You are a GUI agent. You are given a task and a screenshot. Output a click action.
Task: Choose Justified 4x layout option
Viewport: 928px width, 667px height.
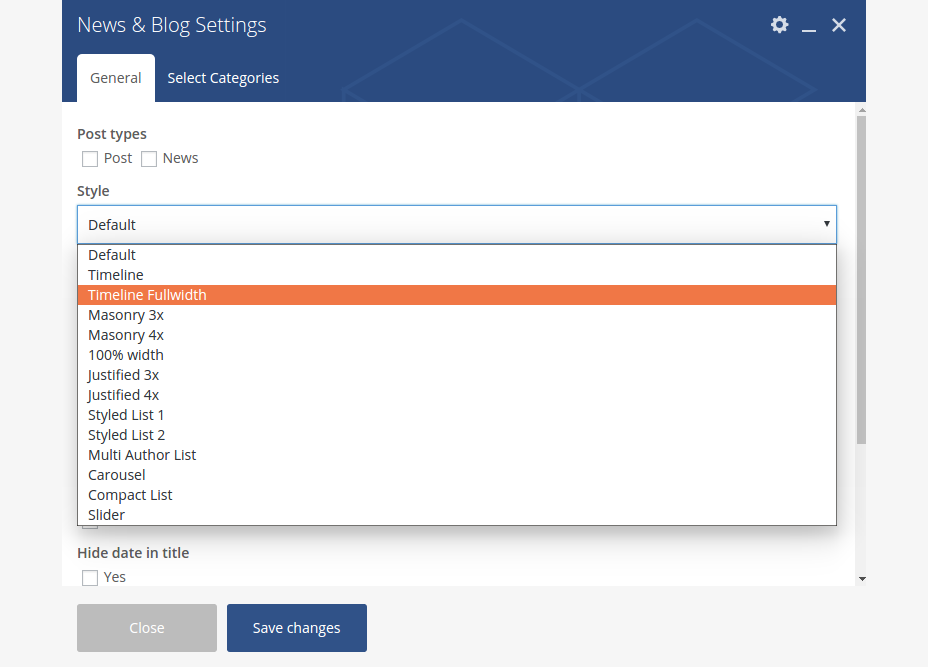pos(123,395)
